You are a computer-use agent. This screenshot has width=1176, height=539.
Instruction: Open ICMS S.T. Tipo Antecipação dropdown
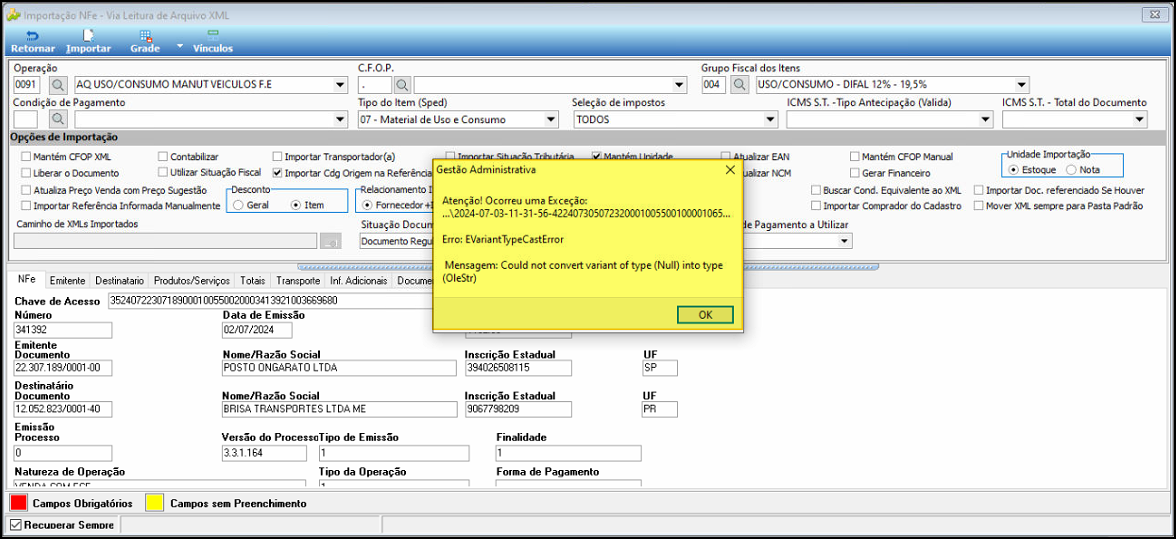[x=985, y=118]
